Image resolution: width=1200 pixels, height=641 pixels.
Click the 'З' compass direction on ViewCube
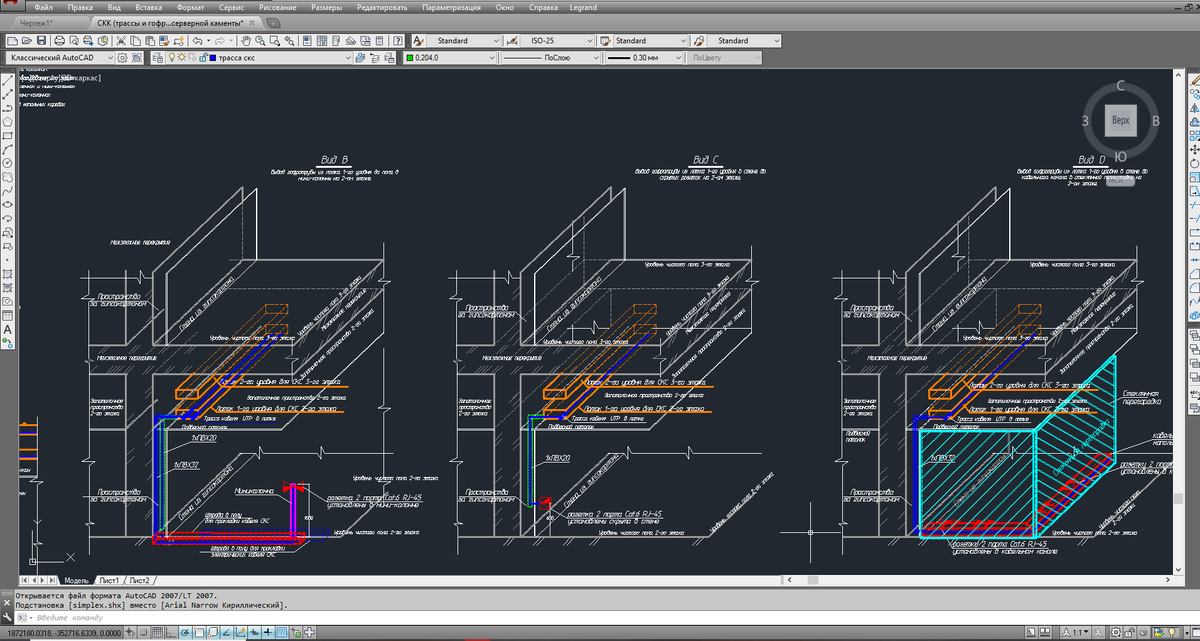coord(1085,120)
